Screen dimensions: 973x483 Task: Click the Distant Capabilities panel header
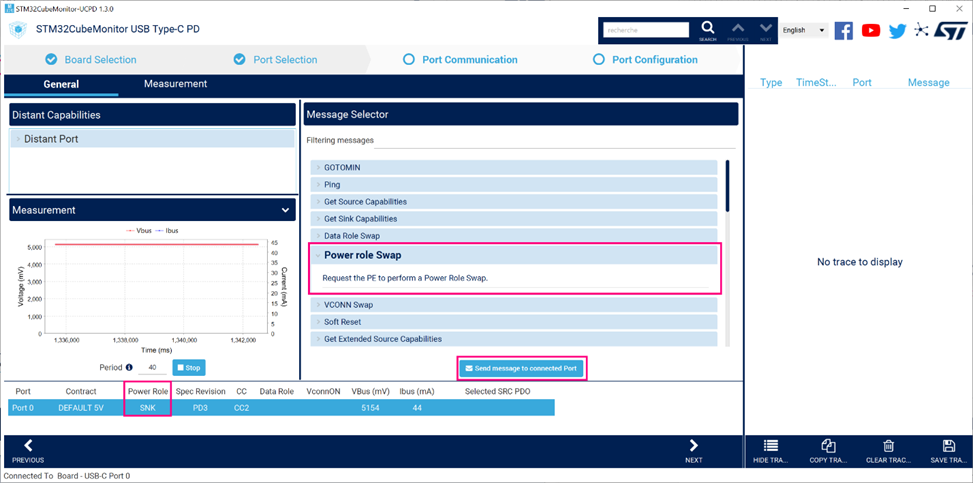click(153, 115)
